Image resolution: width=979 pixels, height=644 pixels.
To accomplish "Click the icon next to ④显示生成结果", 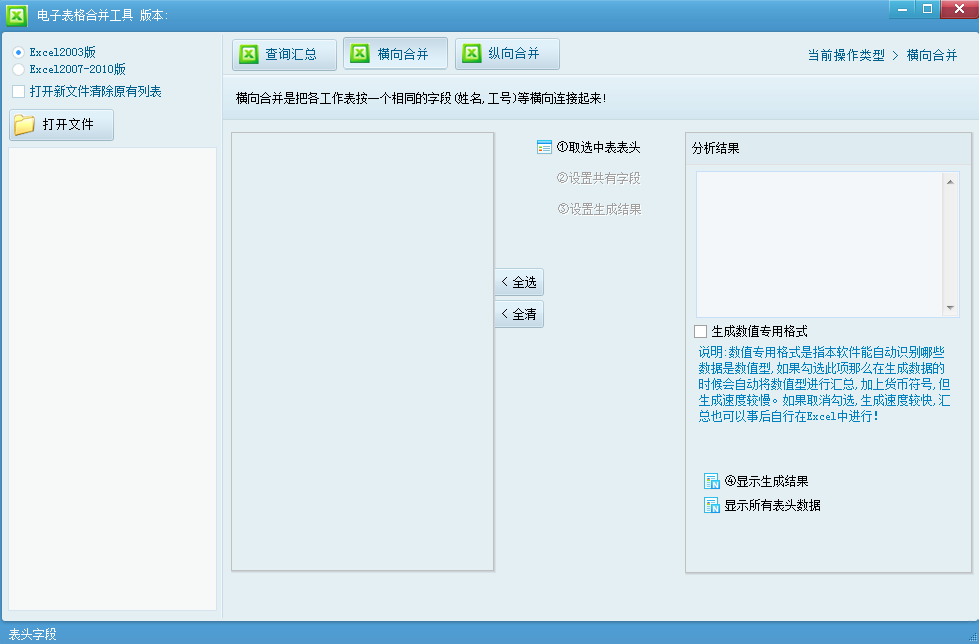I will tap(712, 481).
